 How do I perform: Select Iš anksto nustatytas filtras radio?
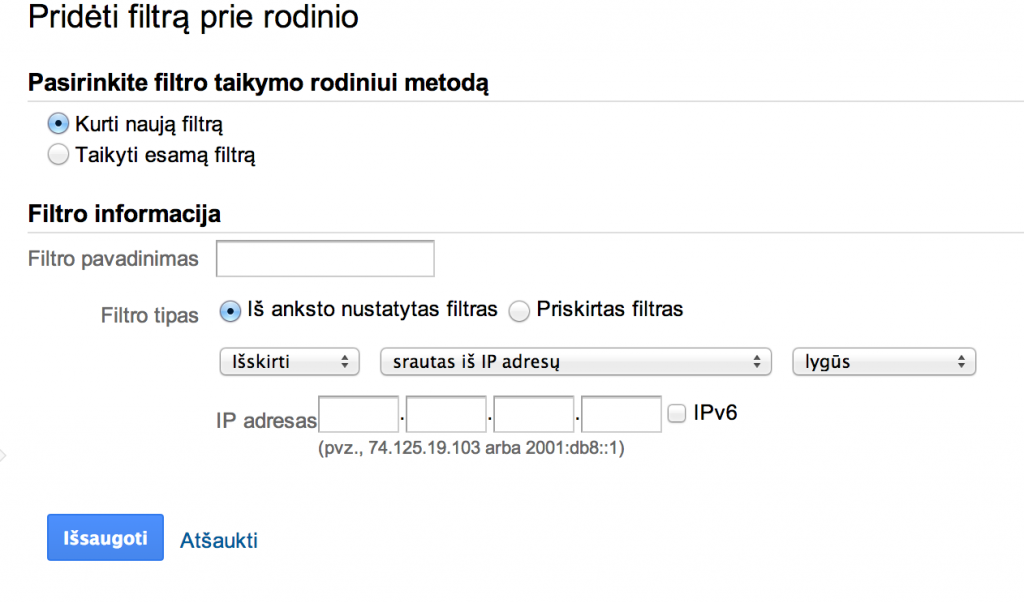click(x=230, y=311)
